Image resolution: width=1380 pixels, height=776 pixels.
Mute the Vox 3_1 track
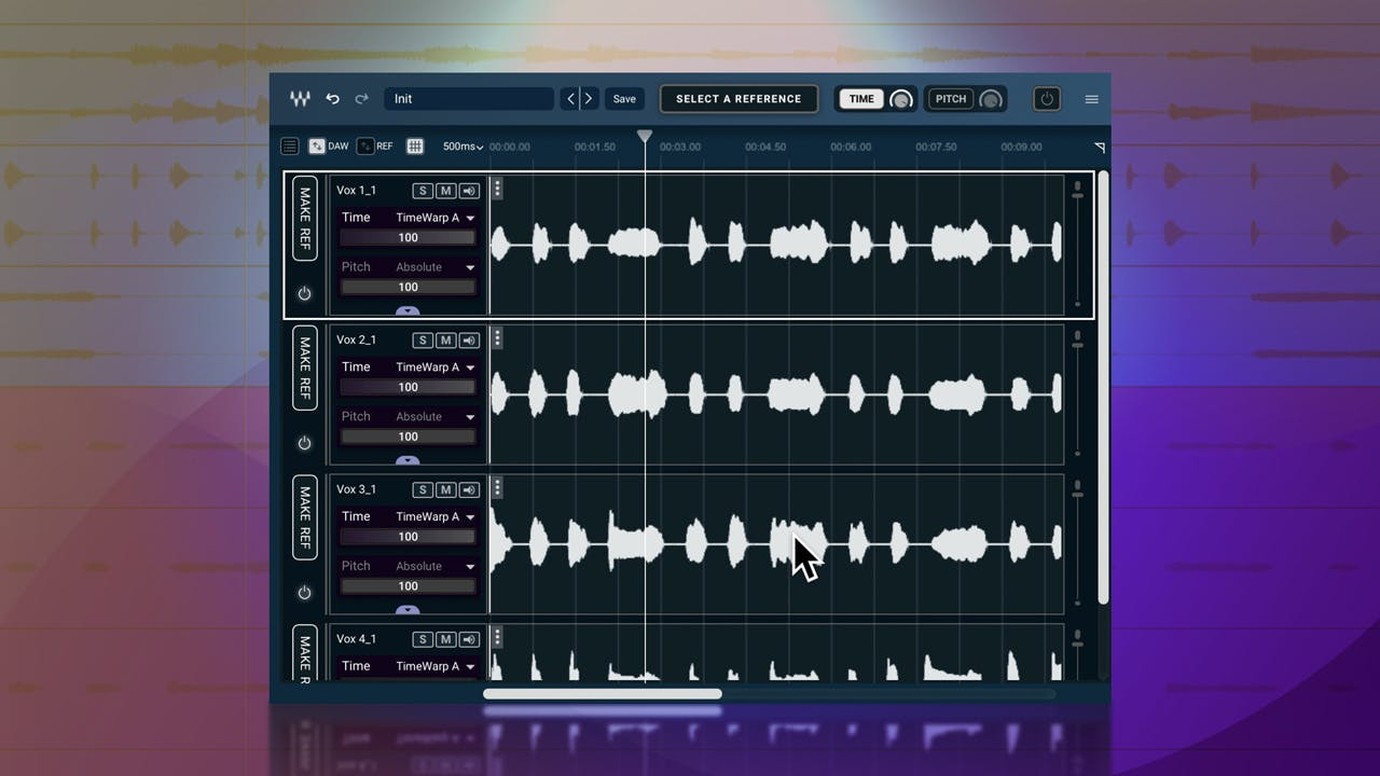(445, 489)
